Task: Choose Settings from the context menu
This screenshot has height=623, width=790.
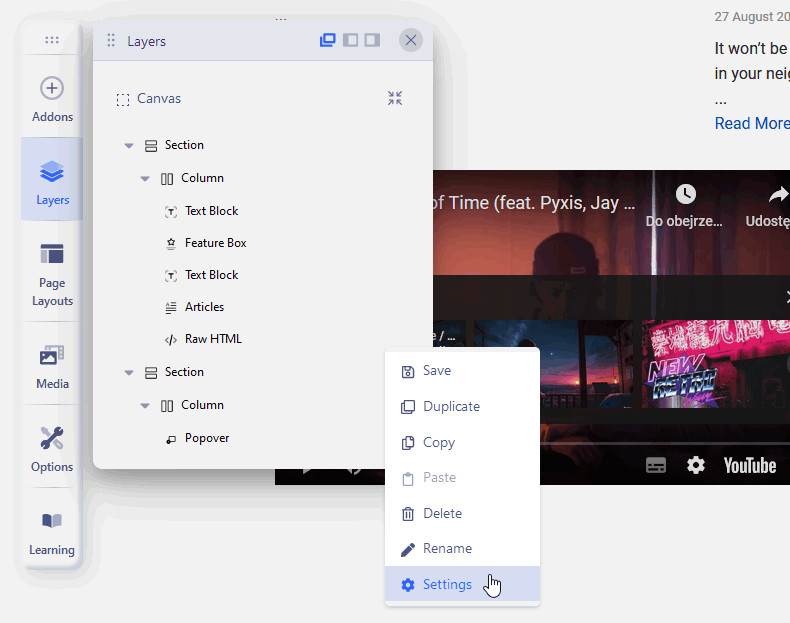Action: tap(447, 584)
